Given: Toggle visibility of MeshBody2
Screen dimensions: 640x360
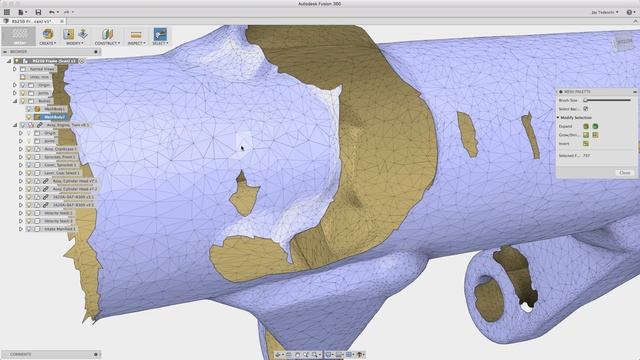Looking at the screenshot, I should pos(29,117).
